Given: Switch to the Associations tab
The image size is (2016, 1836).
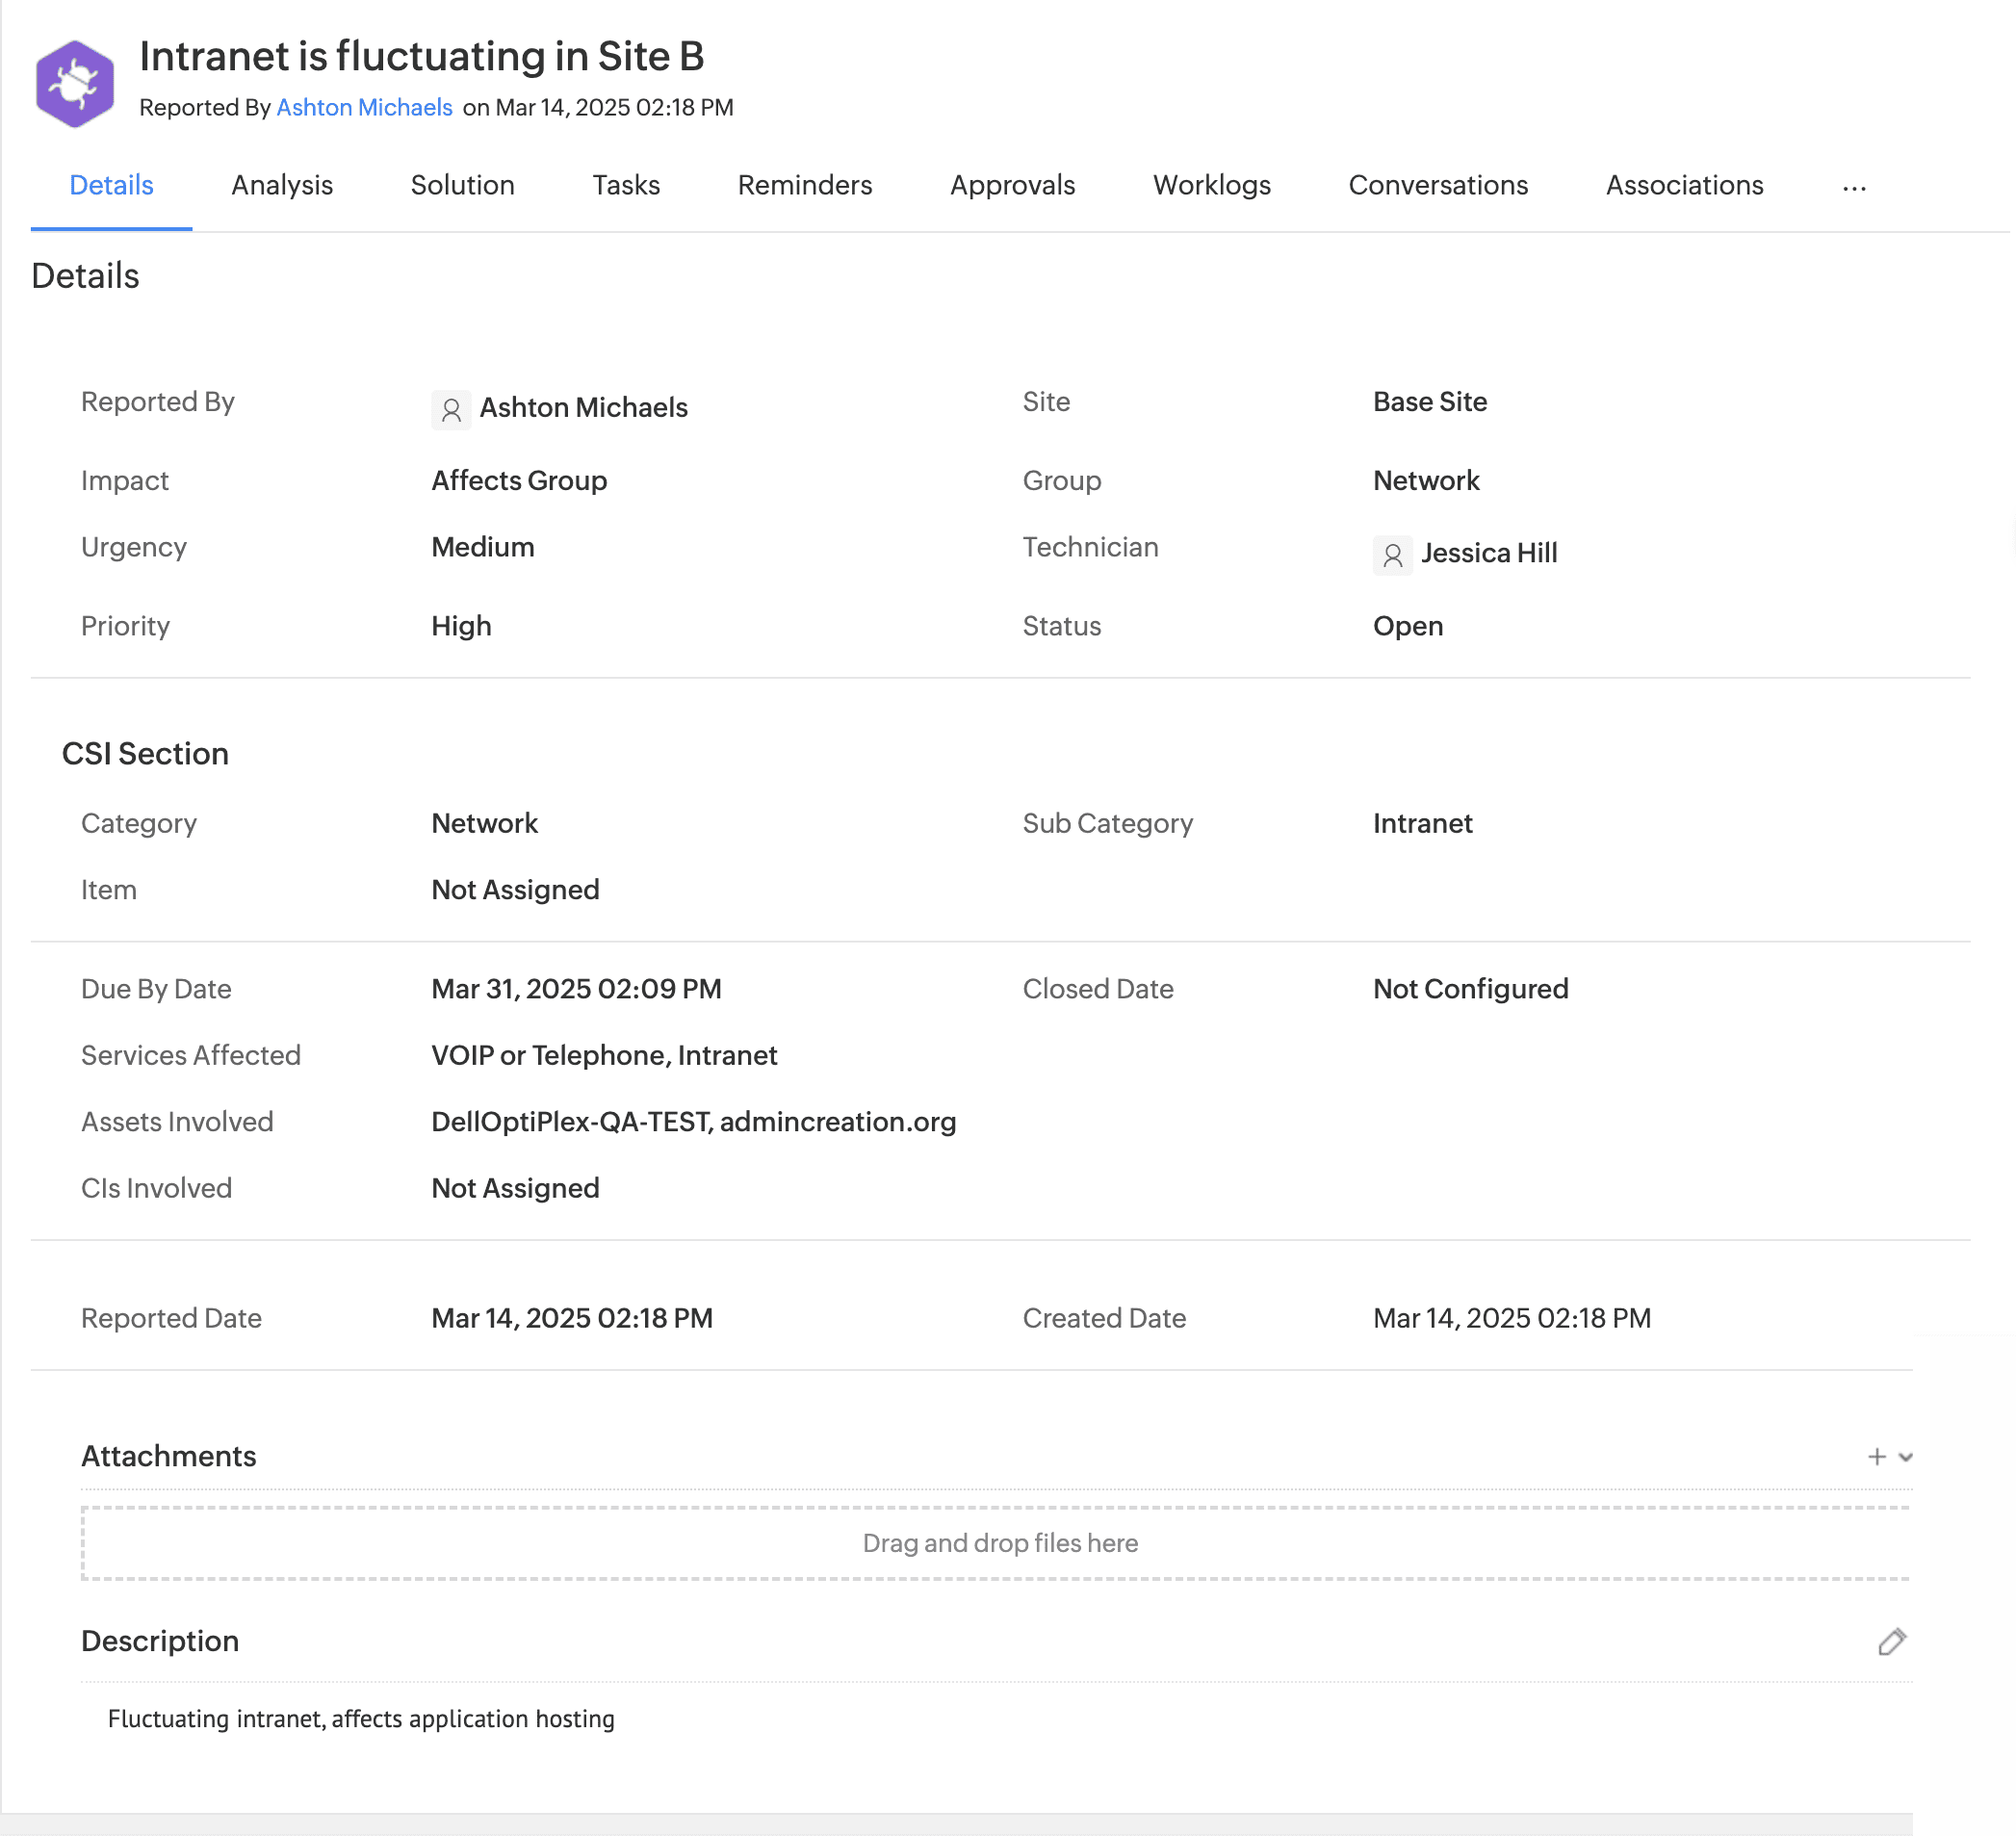Looking at the screenshot, I should (1684, 186).
